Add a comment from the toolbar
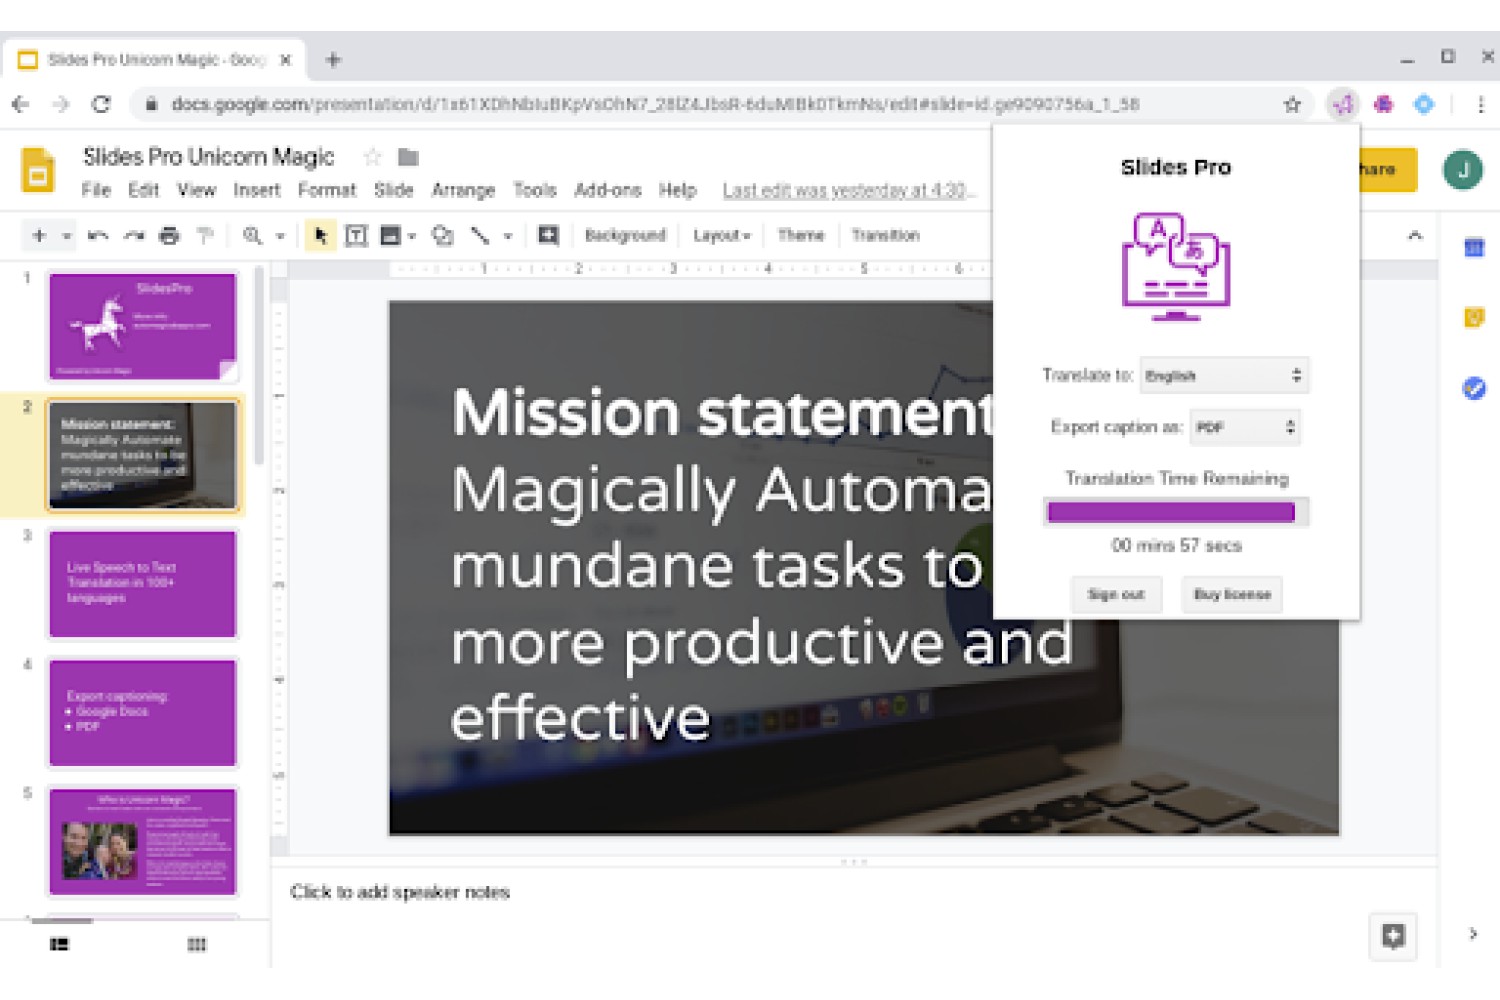Screen dimensions: 1500x1000 pos(548,236)
